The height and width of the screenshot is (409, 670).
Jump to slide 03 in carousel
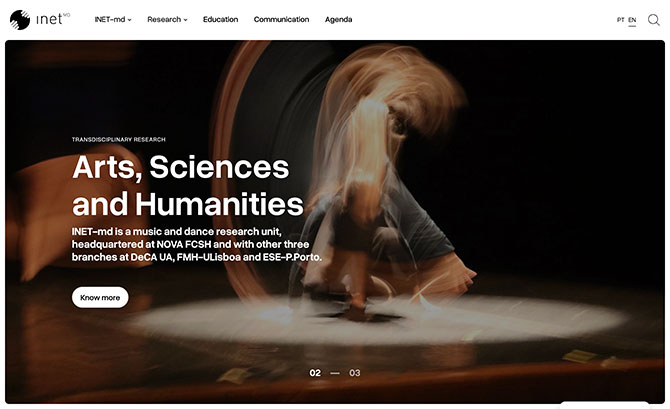[x=355, y=373]
